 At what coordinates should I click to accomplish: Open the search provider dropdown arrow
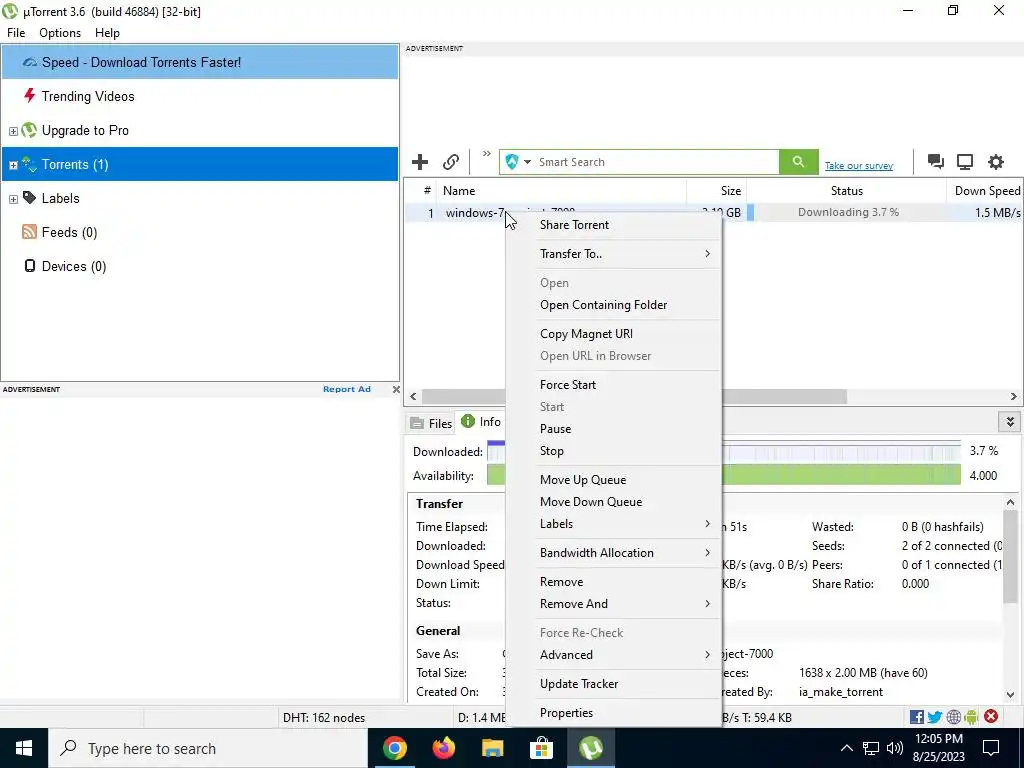pyautogui.click(x=527, y=162)
